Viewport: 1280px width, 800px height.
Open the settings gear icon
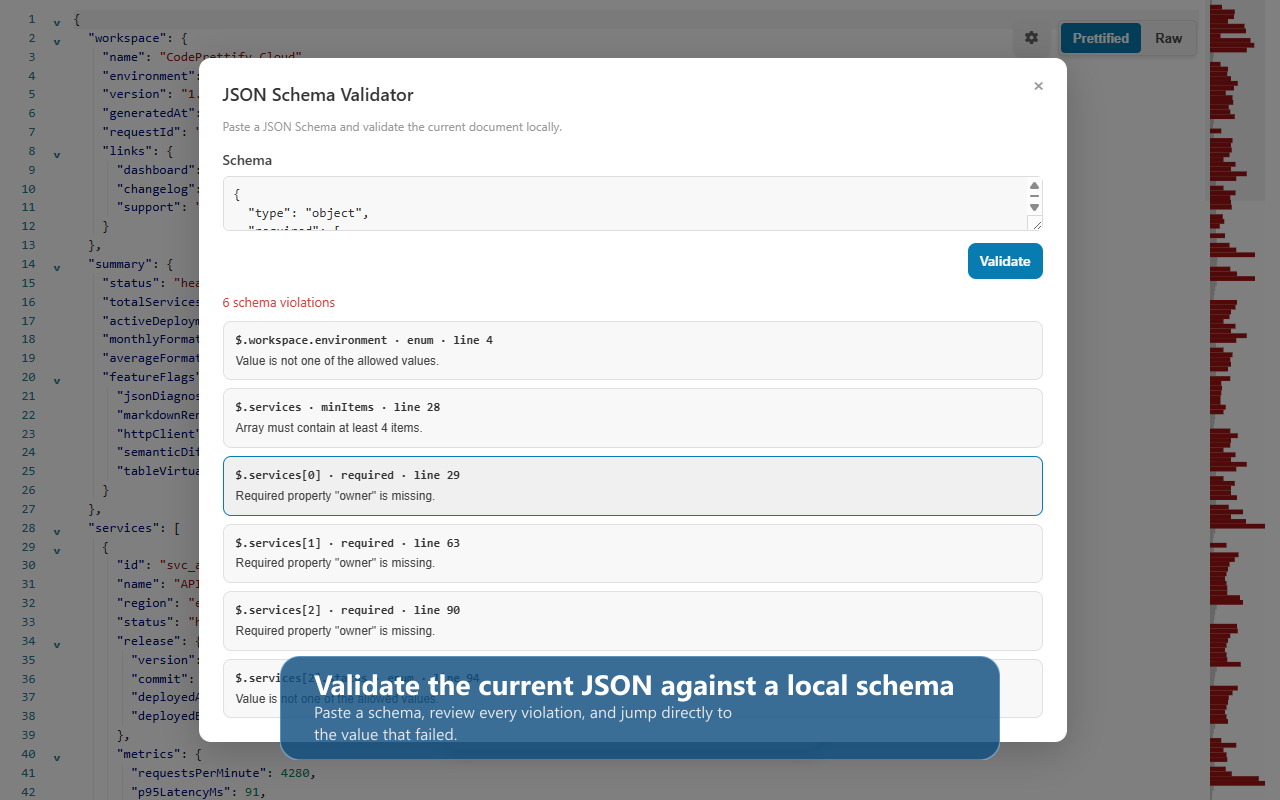tap(1031, 38)
